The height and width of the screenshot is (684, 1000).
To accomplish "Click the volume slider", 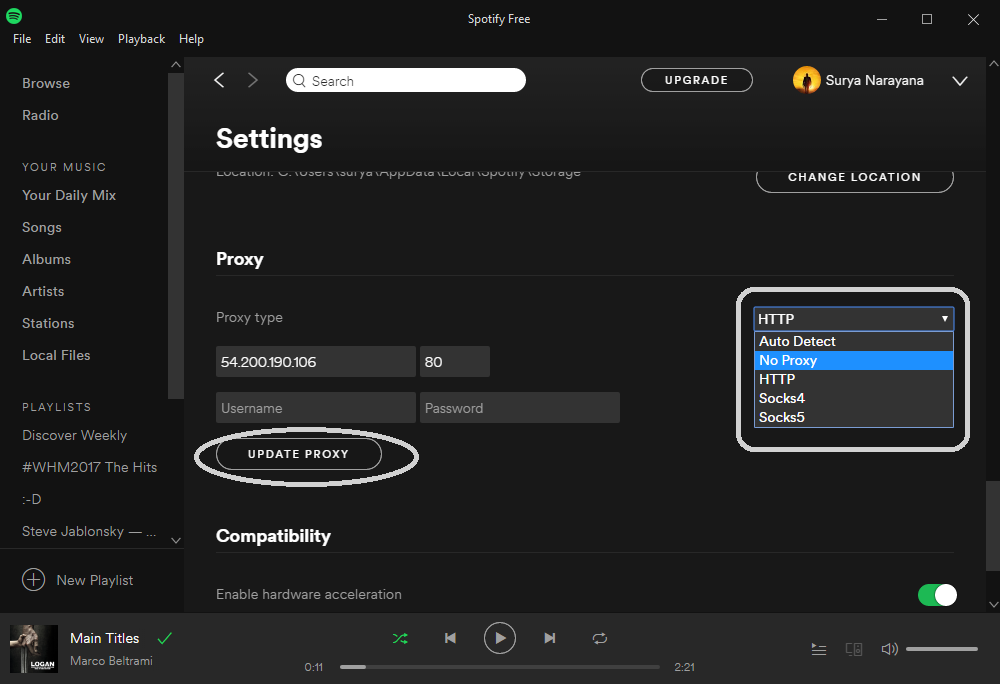I will point(942,649).
